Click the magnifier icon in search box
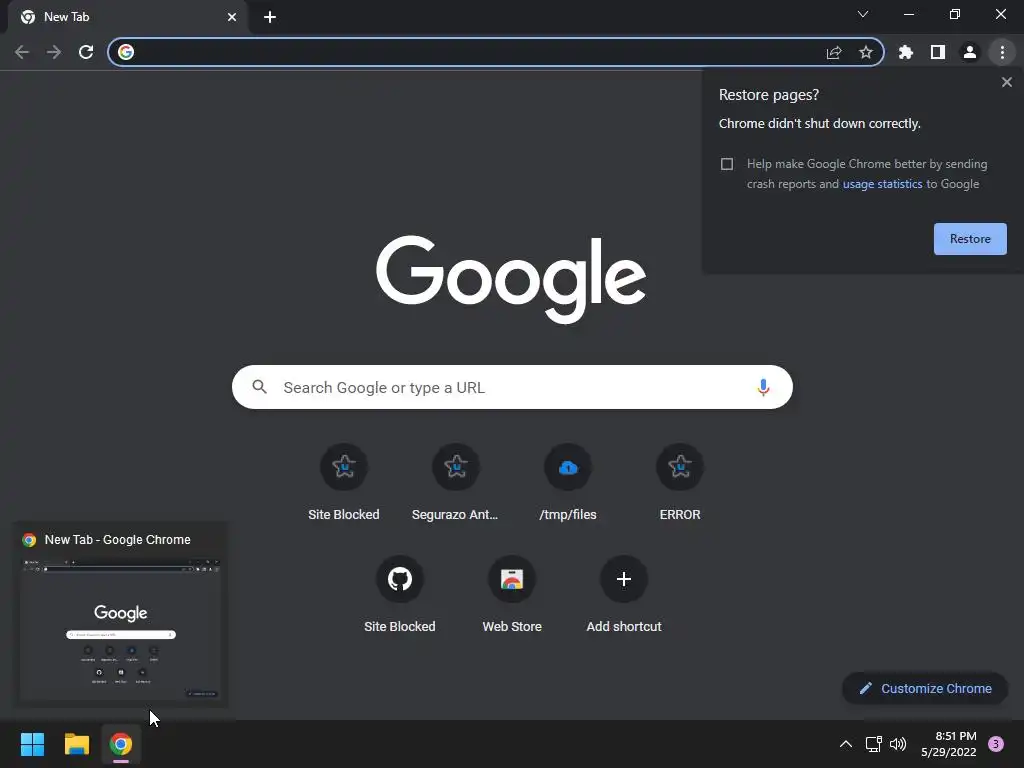Image resolution: width=1024 pixels, height=768 pixels. tap(259, 387)
